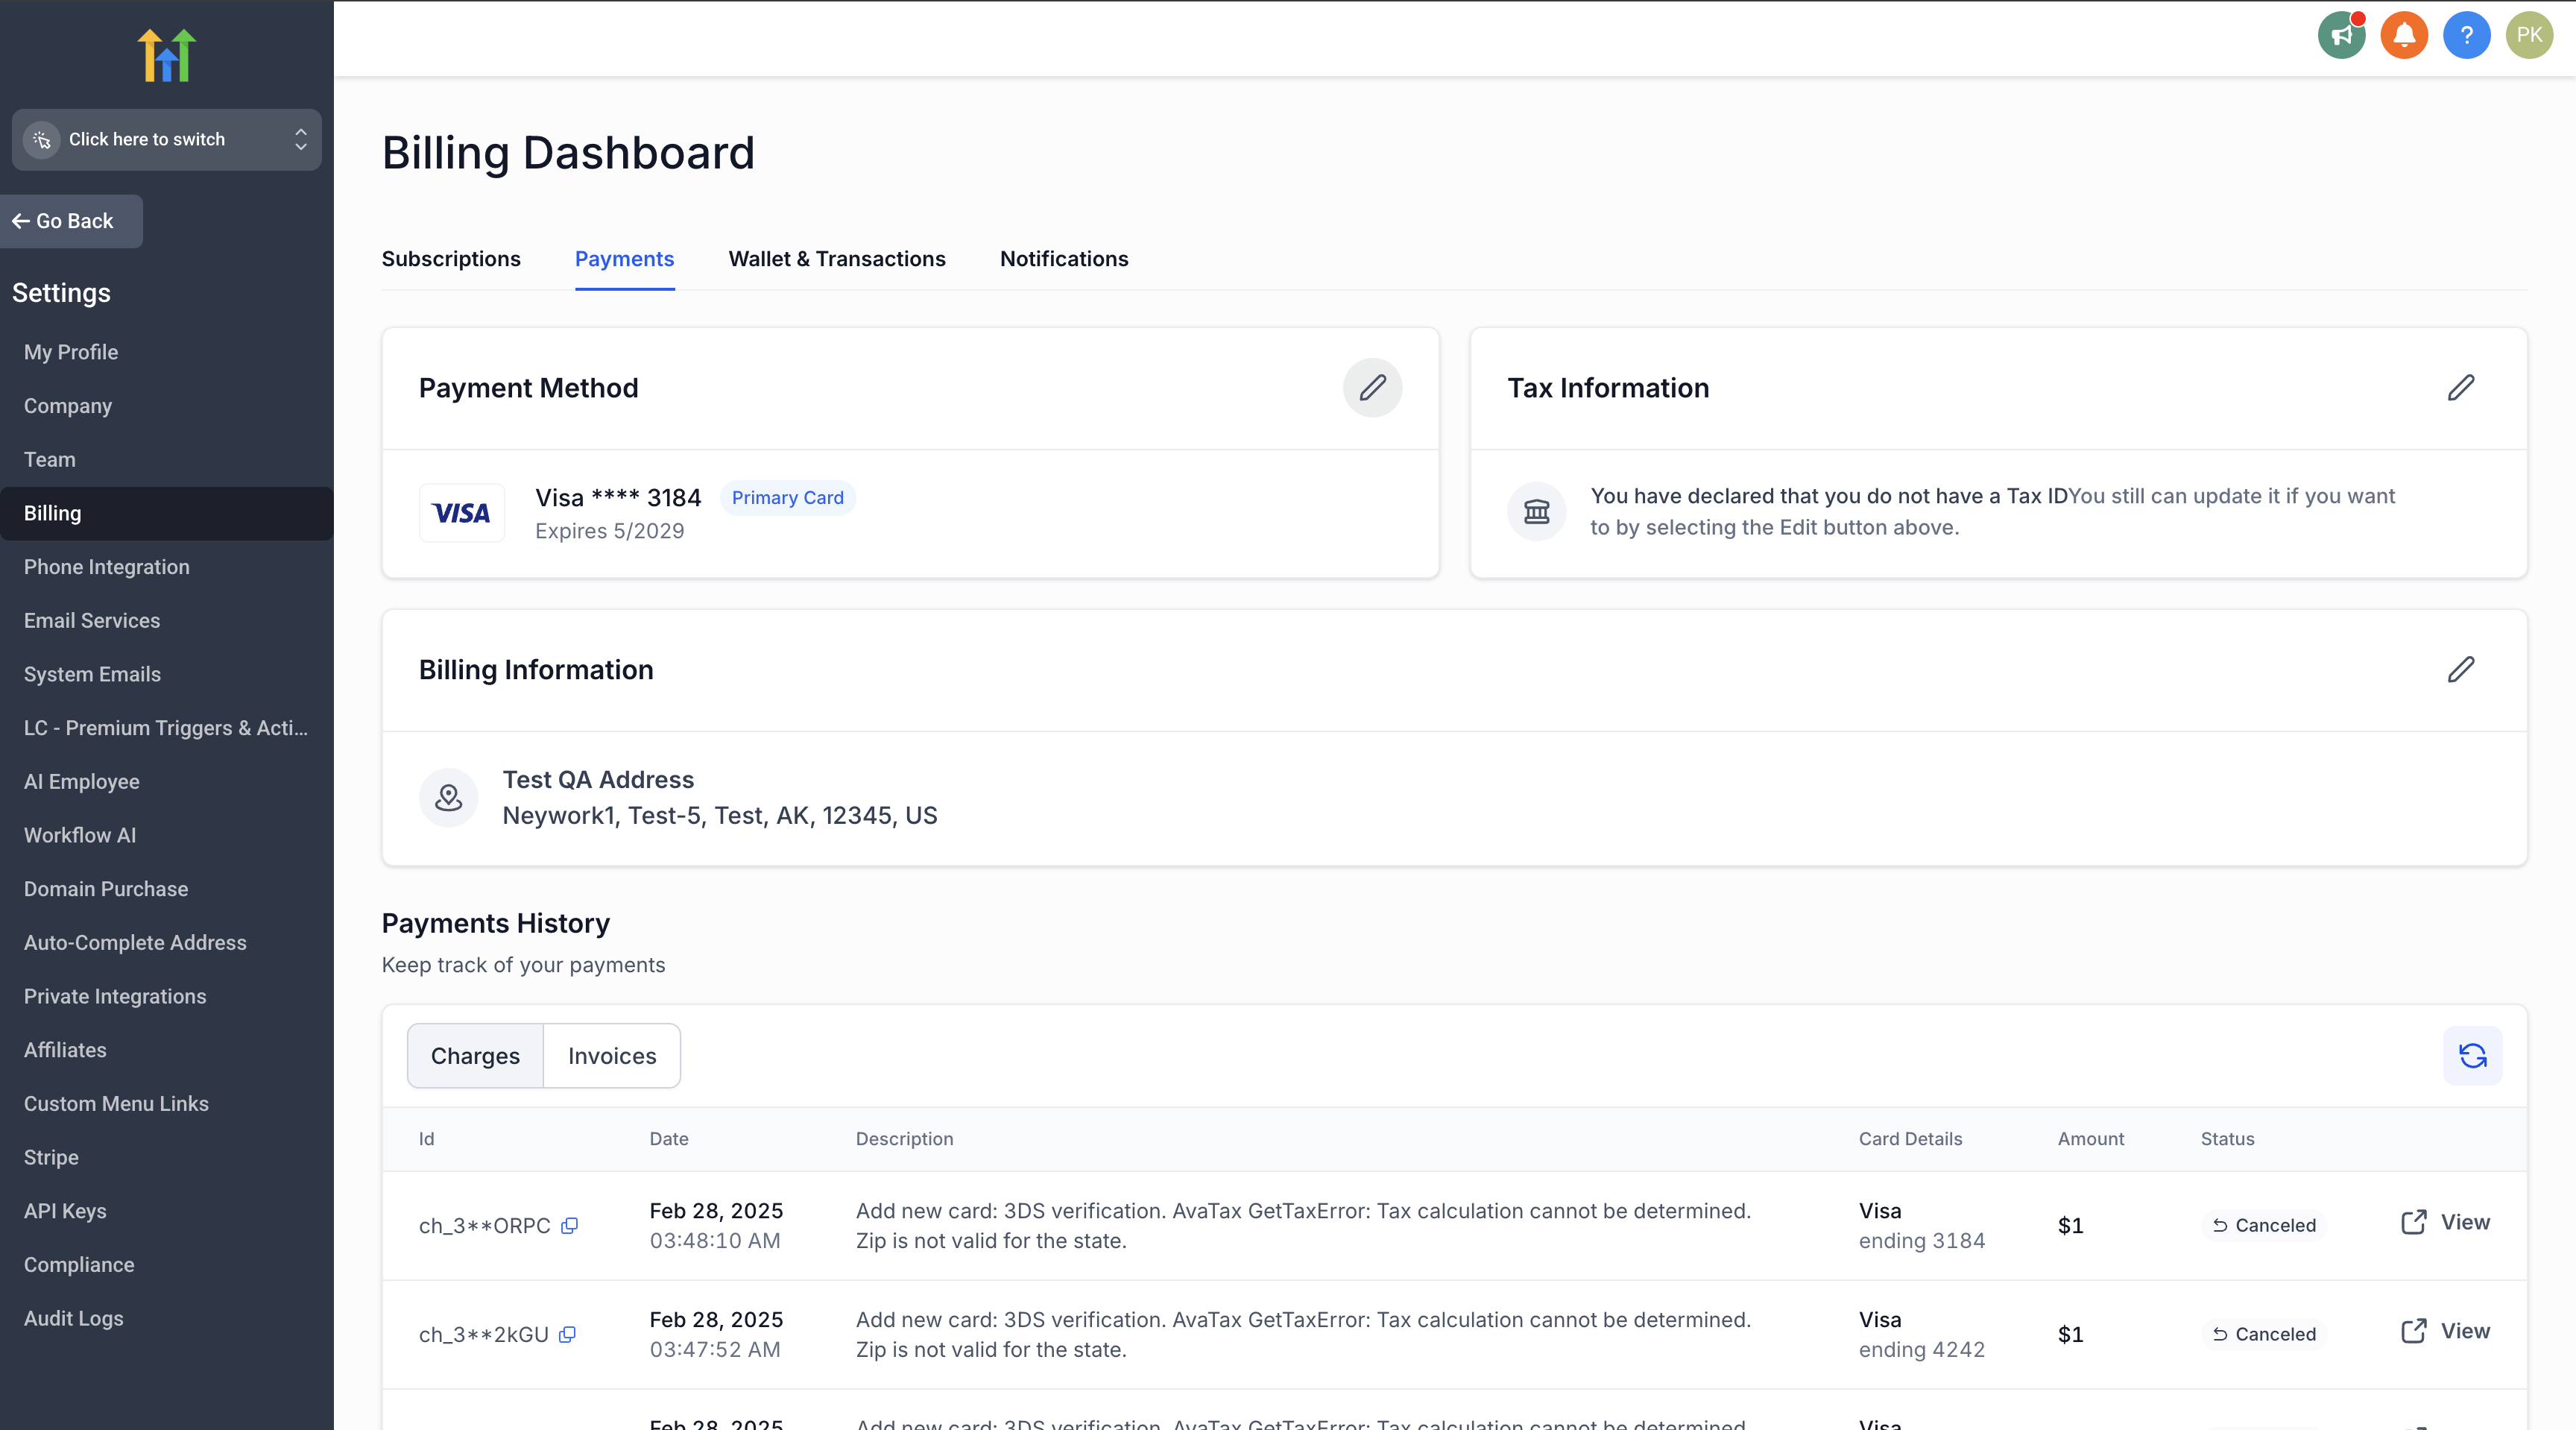Edit the Payment Method pencil icon

[x=1372, y=388]
